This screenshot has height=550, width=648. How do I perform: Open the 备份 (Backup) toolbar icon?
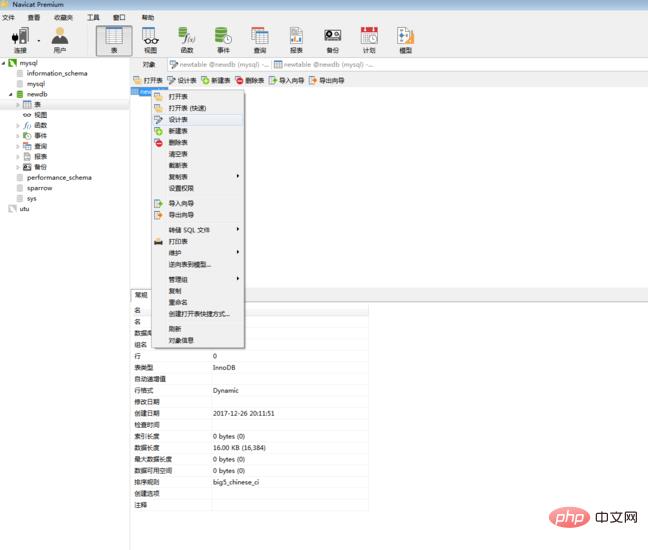332,38
